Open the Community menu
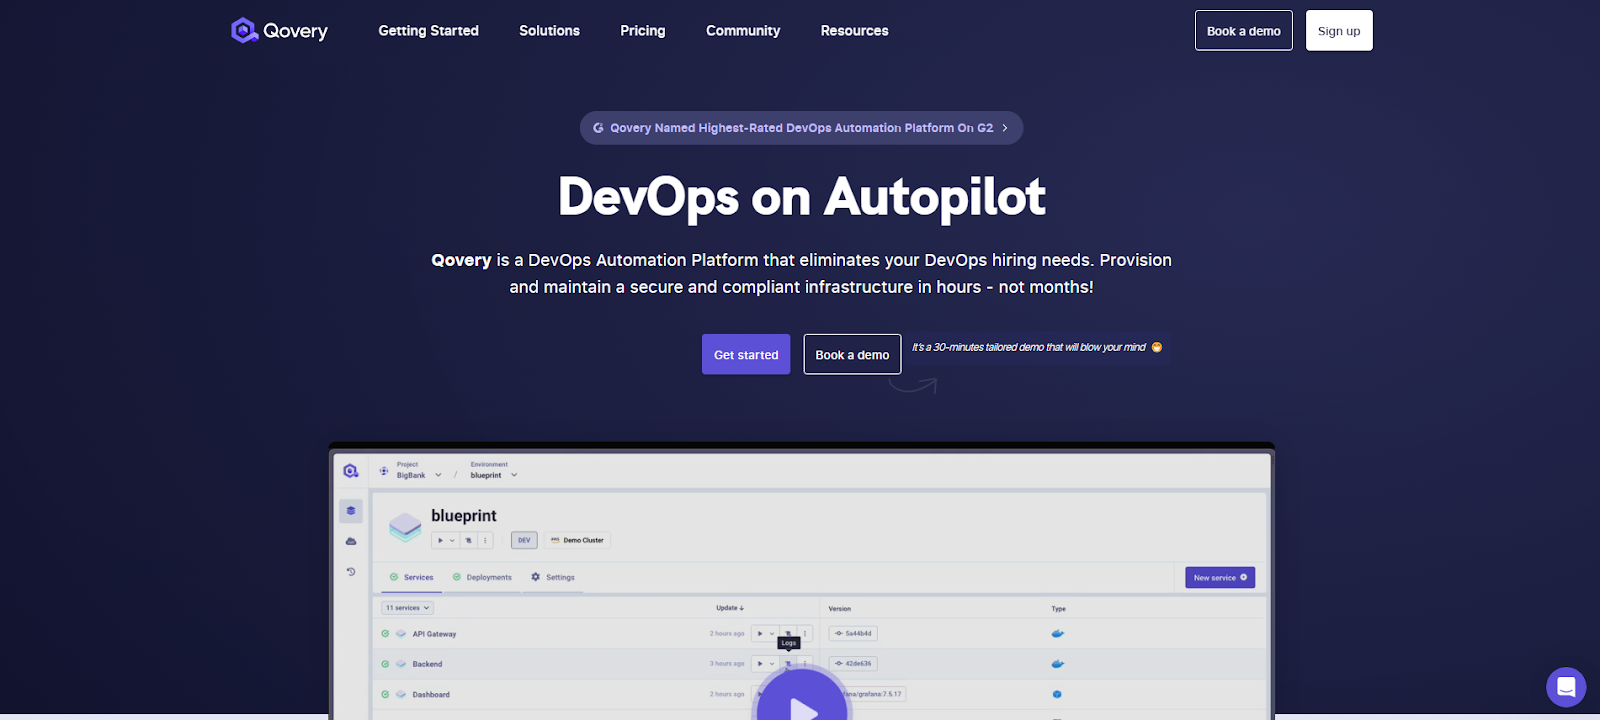This screenshot has width=1600, height=720. tap(743, 31)
